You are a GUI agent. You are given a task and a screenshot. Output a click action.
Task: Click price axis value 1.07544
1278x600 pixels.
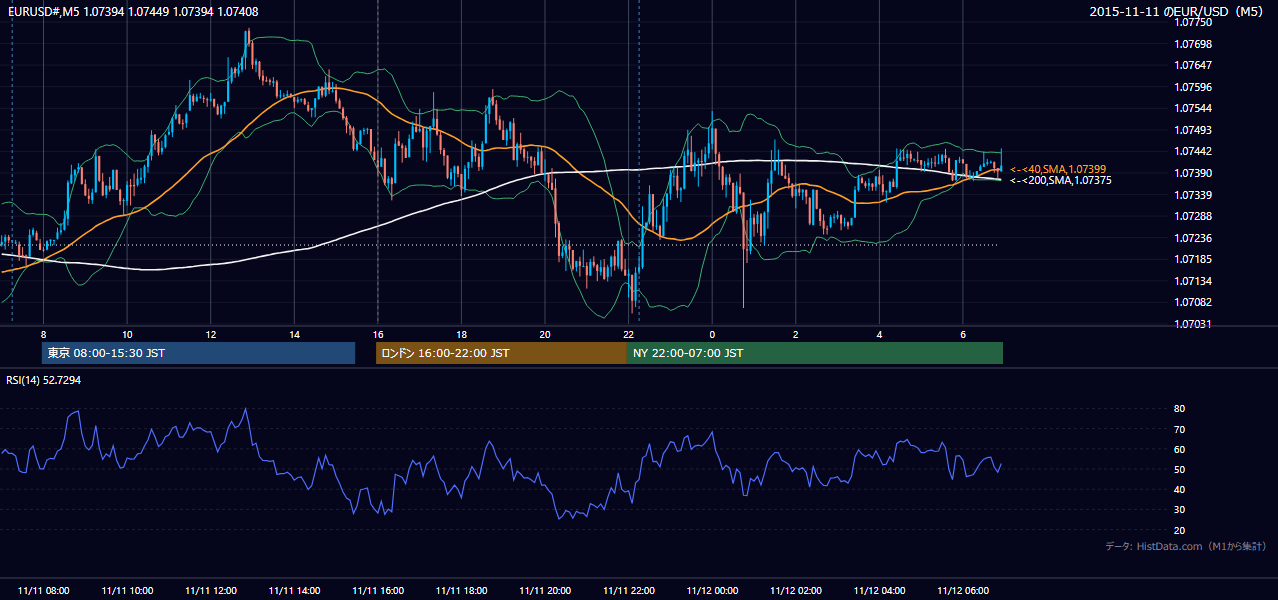point(1195,108)
